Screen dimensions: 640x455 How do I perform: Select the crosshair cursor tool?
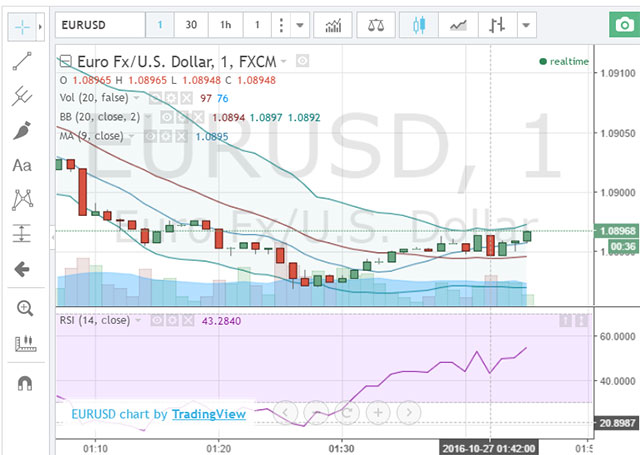22,27
